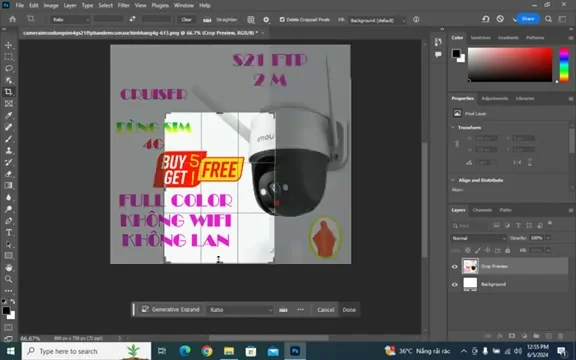Open the Ratio dropdown in contextual bar
Viewport: 576px width, 360px height.
click(x=240, y=310)
